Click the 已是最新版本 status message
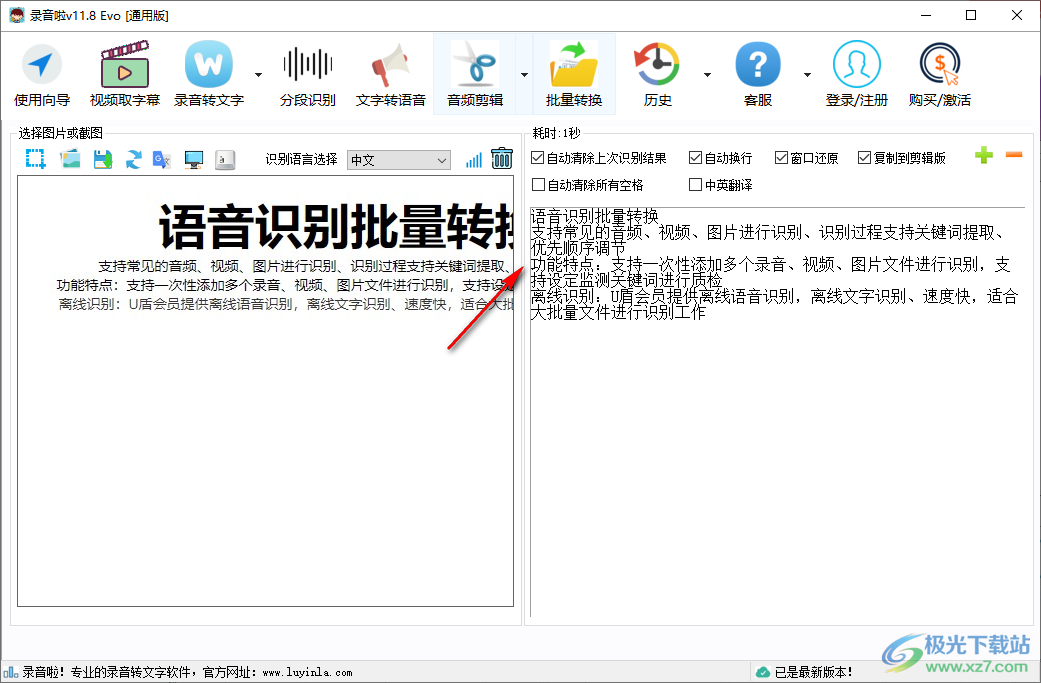This screenshot has width=1041, height=683. pyautogui.click(x=813, y=672)
